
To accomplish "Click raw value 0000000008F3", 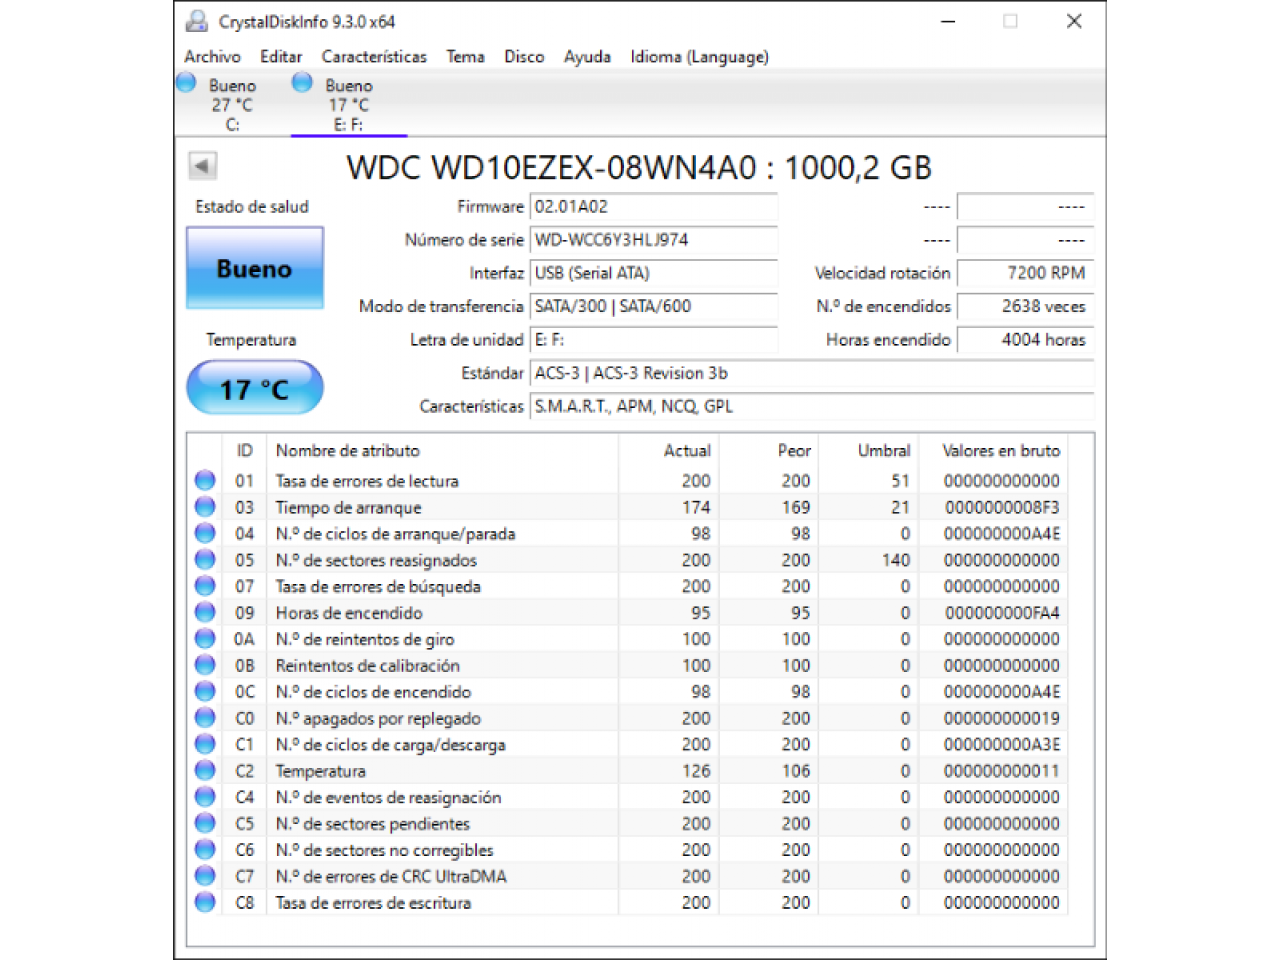I will pyautogui.click(x=1002, y=507).
